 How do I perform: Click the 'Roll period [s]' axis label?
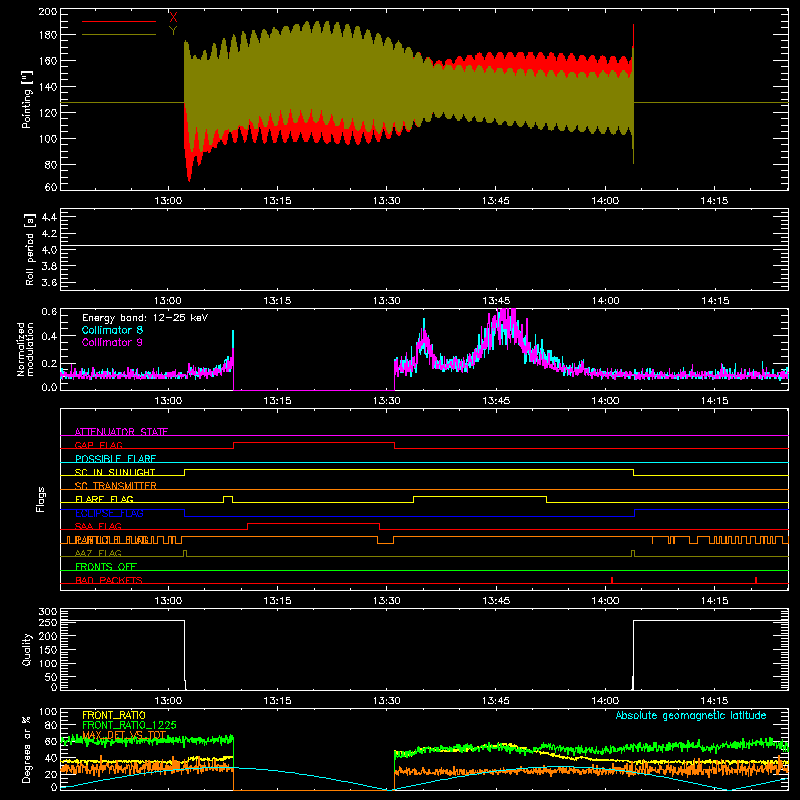click(30, 249)
